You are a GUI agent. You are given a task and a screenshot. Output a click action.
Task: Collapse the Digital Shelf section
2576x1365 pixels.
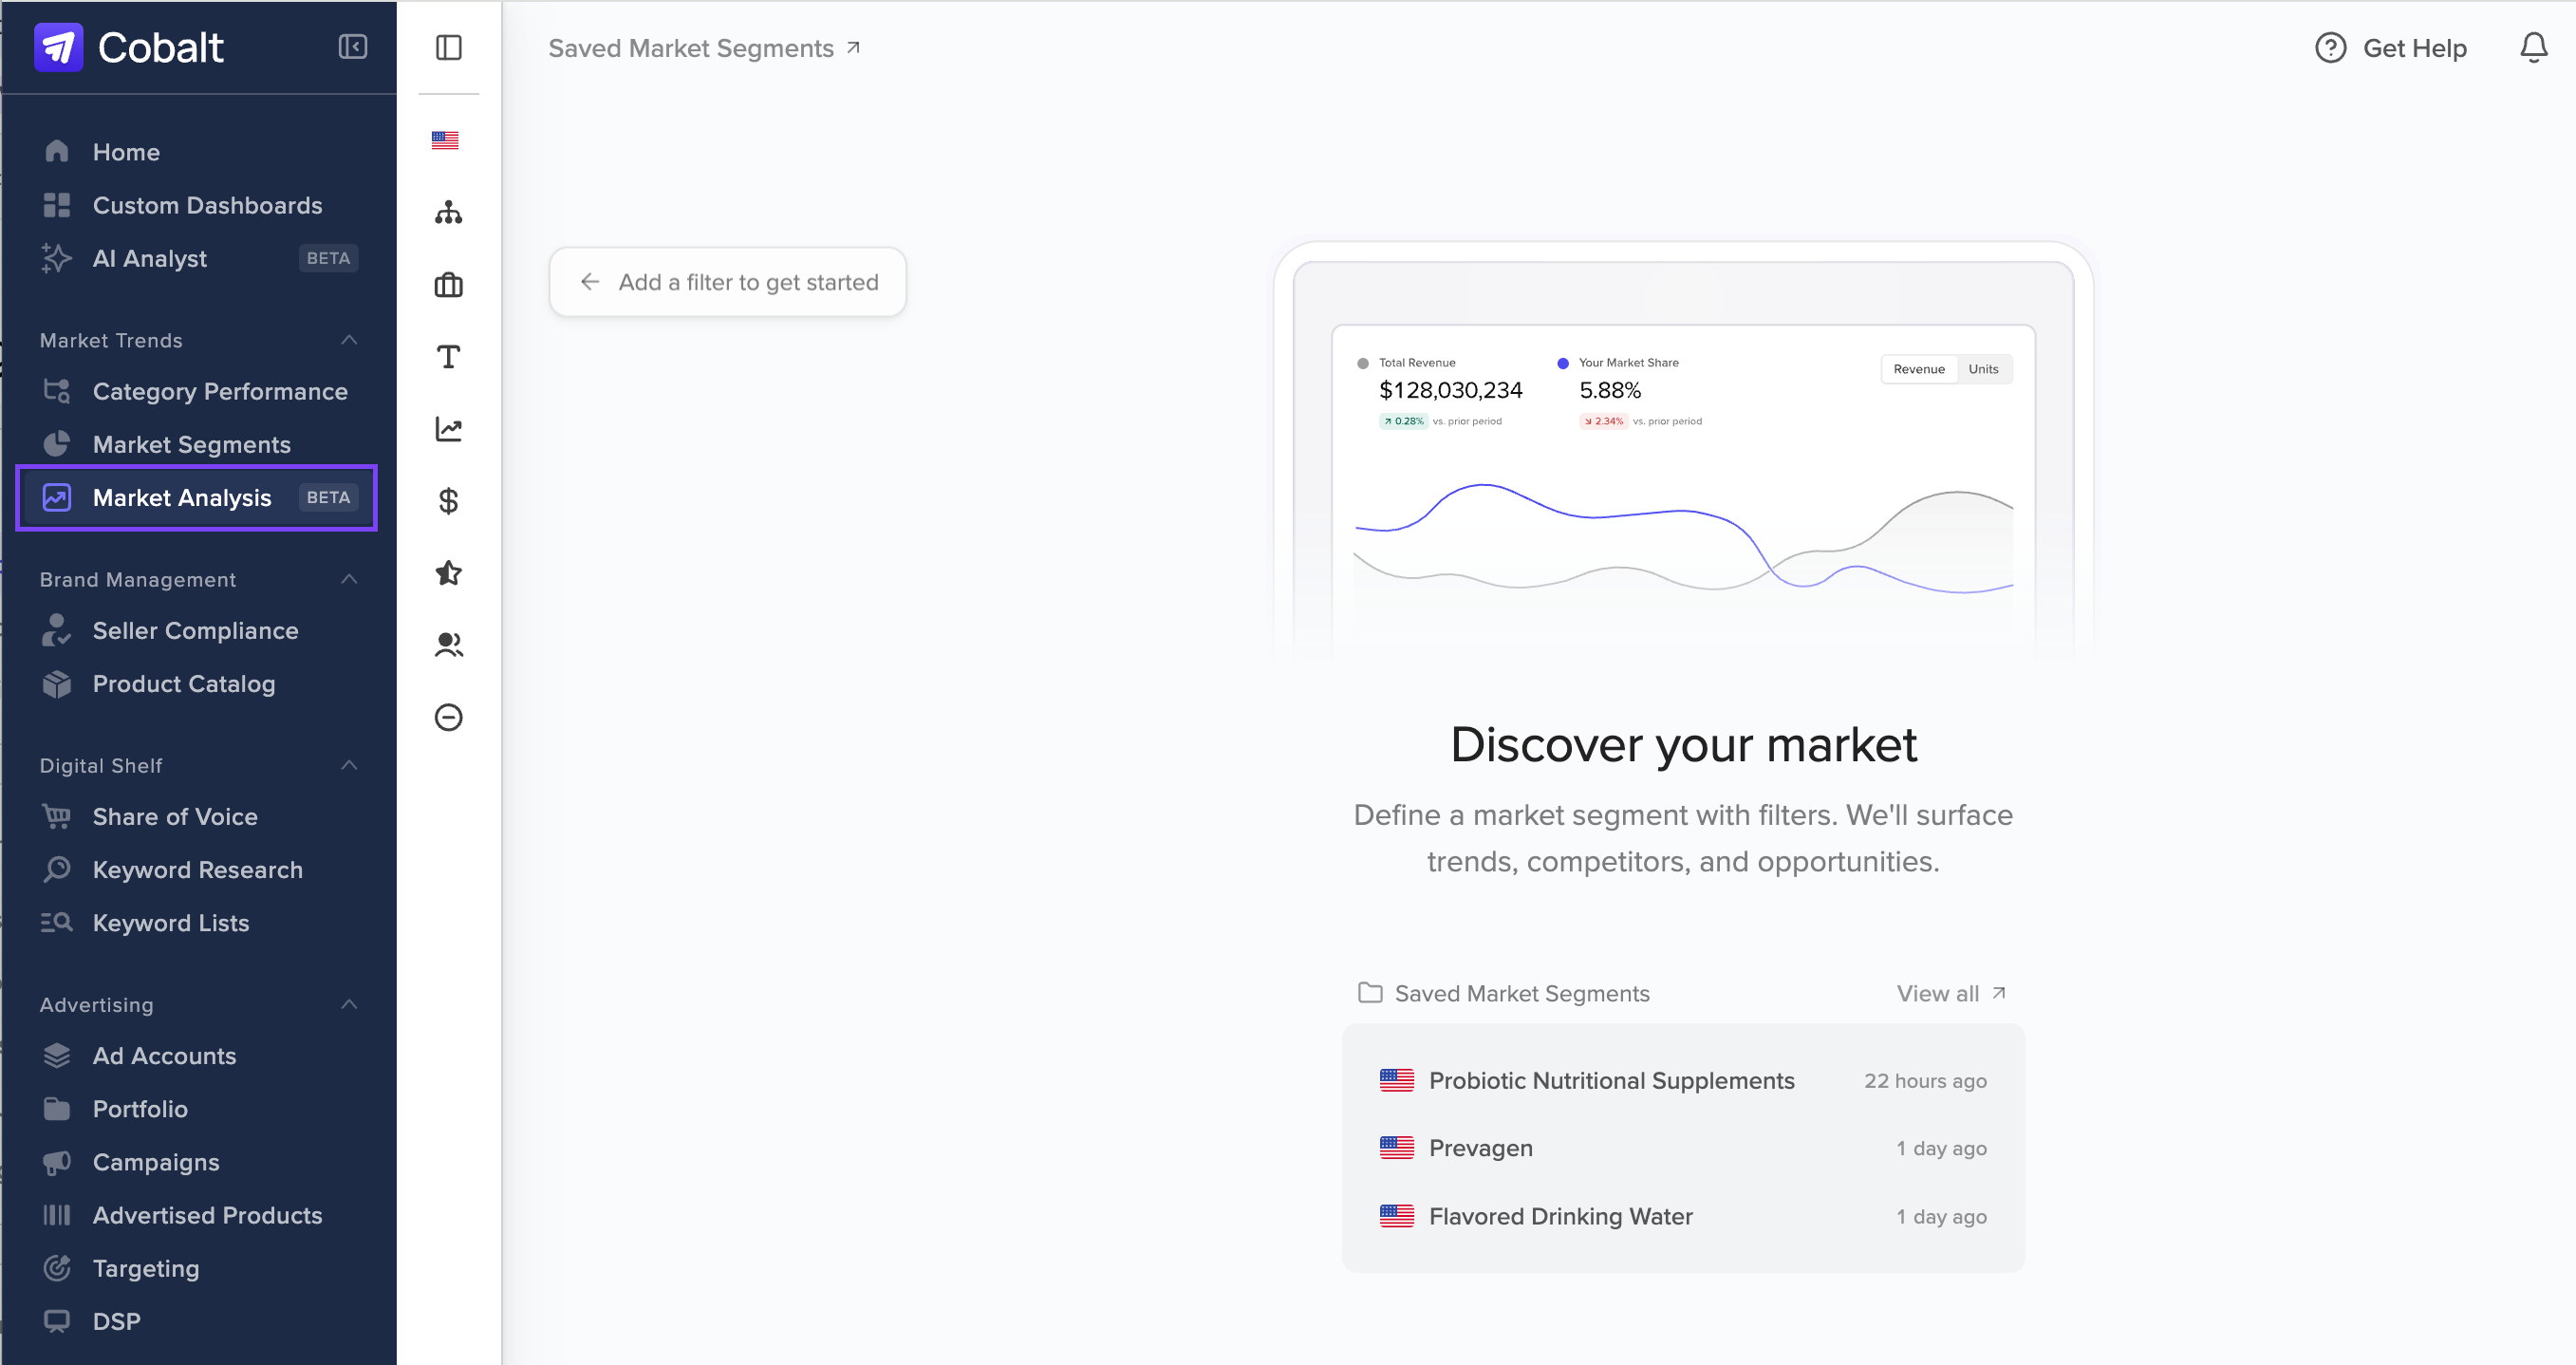tap(349, 765)
